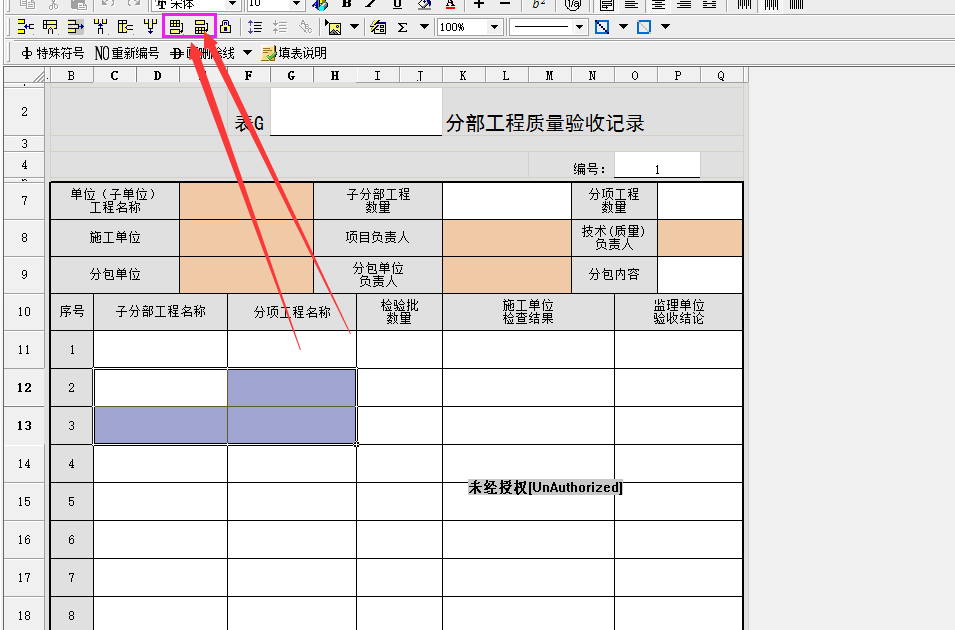Click the line spacing icon
The image size is (955, 630).
[x=255, y=27]
